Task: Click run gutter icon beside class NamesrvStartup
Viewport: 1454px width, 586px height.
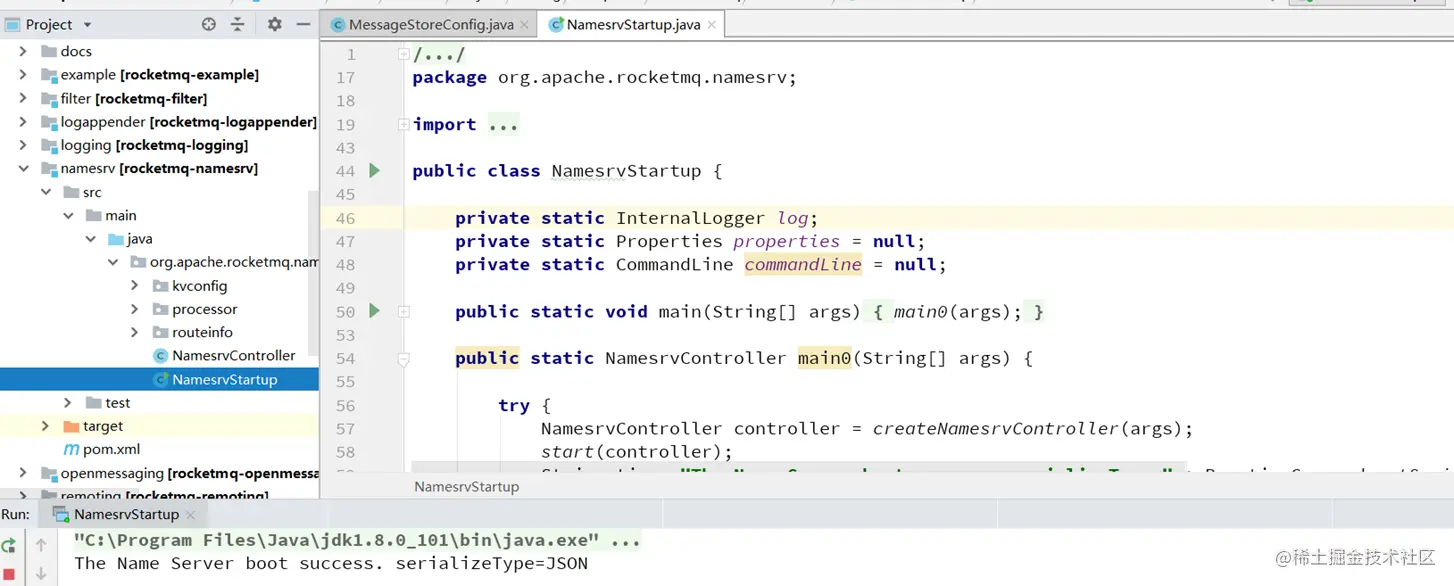Action: pyautogui.click(x=374, y=171)
